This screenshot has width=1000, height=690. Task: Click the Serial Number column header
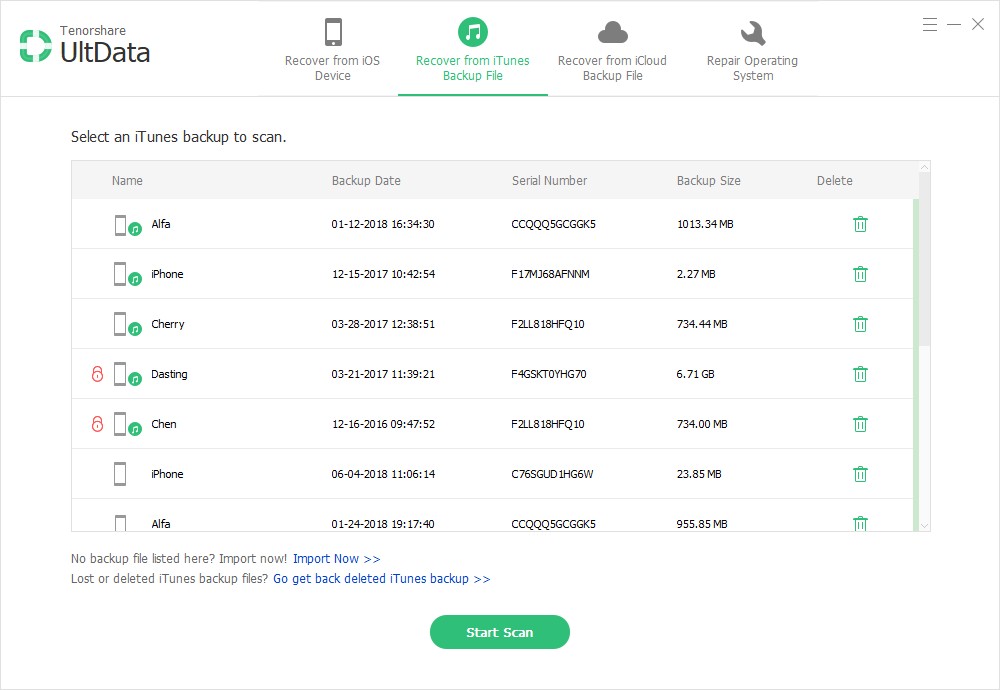pyautogui.click(x=549, y=180)
